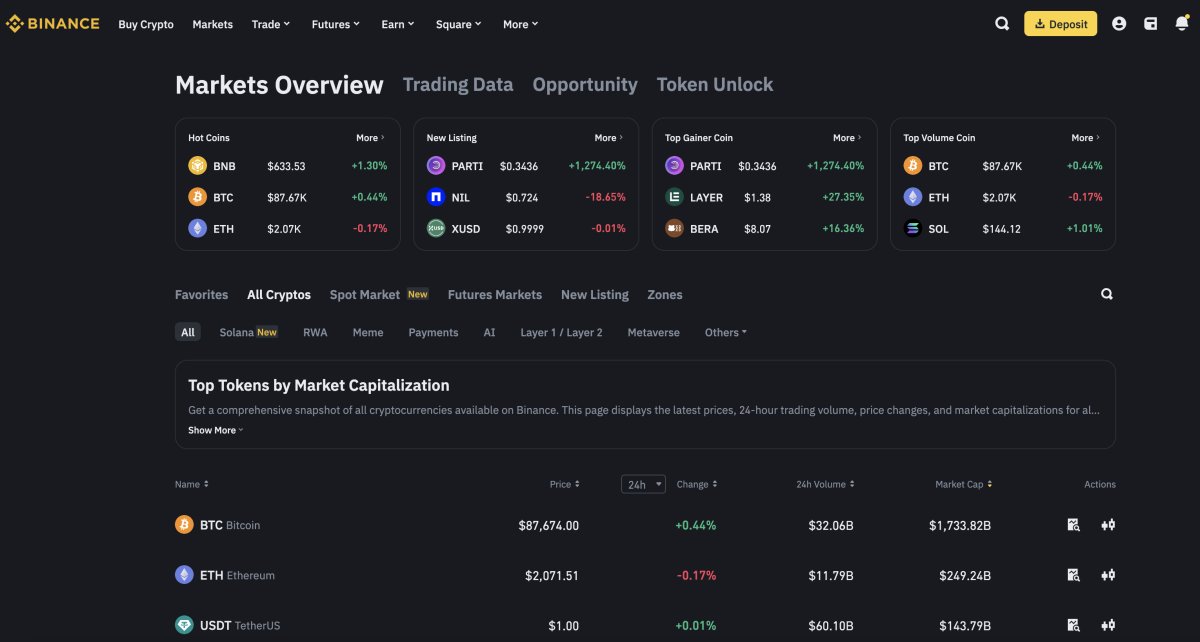Sort the table by Market Cap
The height and width of the screenshot is (642, 1200).
[x=964, y=485]
